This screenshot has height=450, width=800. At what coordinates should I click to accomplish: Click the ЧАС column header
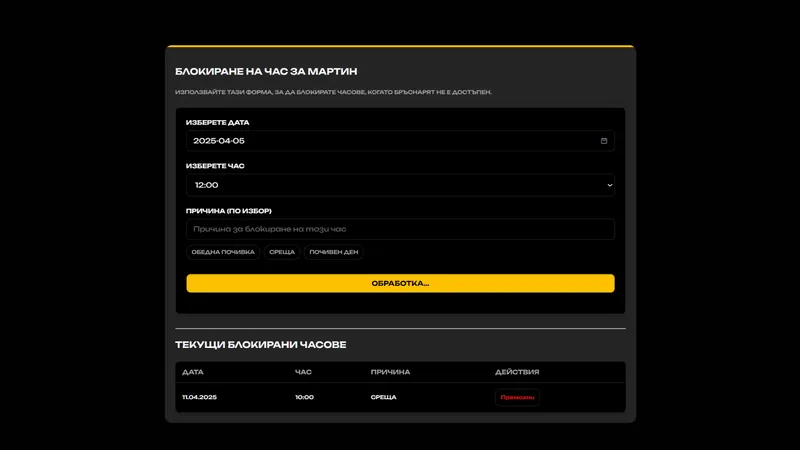303,372
